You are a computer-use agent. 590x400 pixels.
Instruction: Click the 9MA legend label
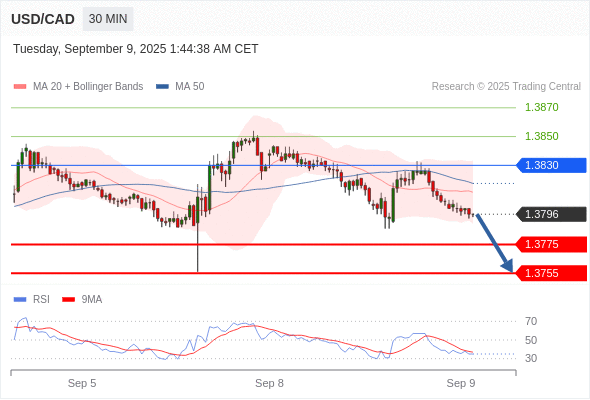(x=92, y=300)
